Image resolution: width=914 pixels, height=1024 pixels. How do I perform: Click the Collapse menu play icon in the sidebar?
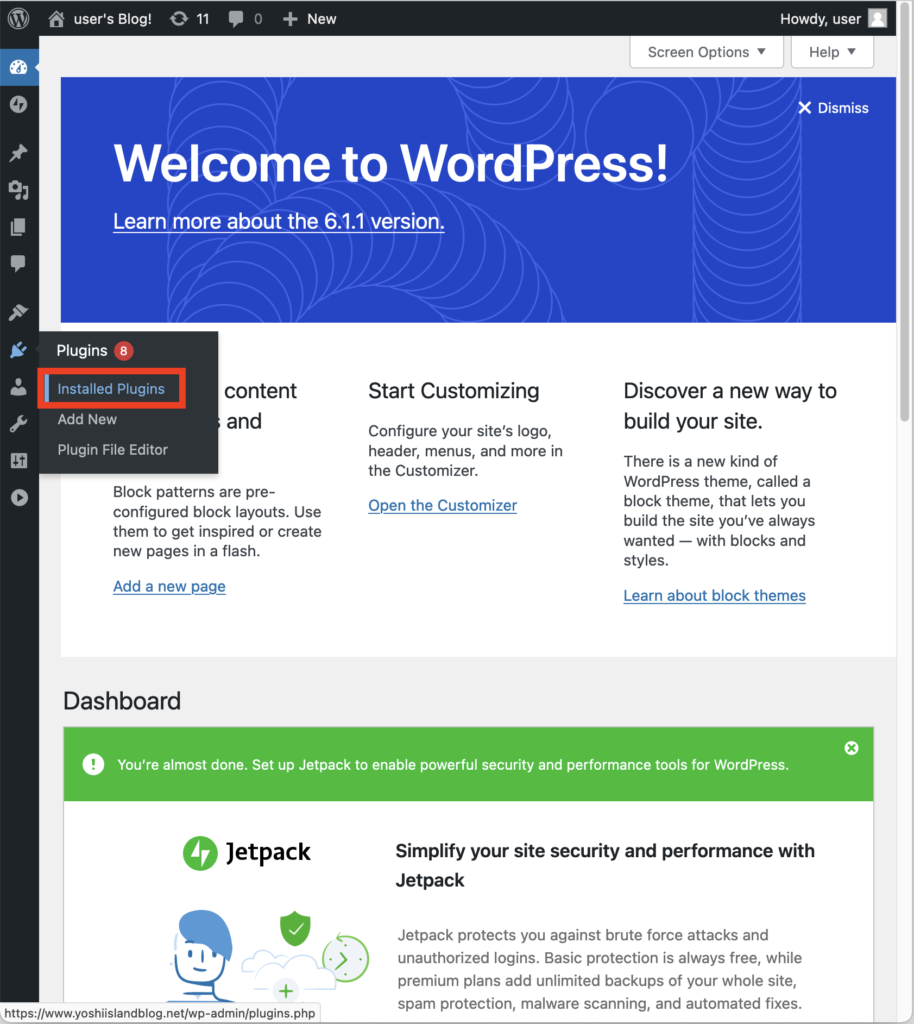[19, 498]
